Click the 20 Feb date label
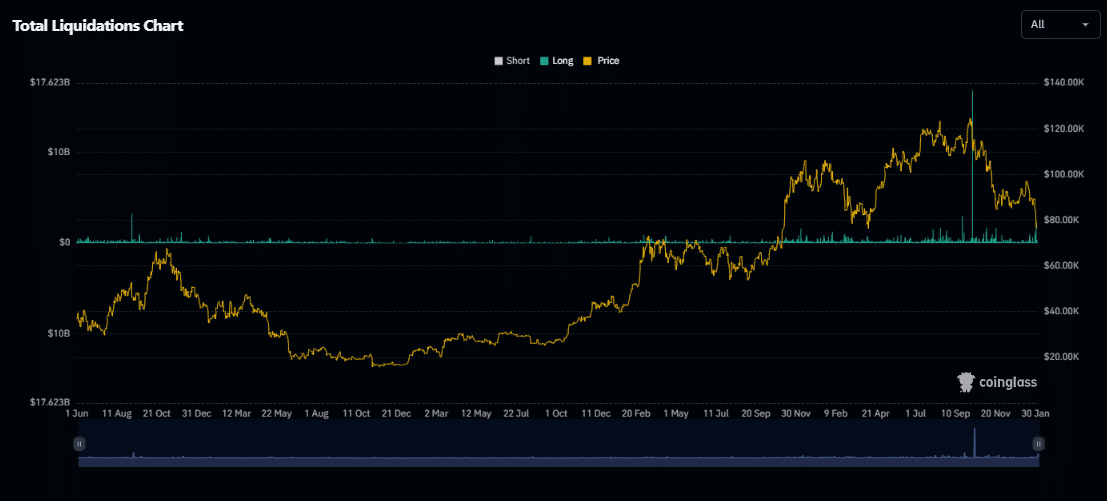The height and width of the screenshot is (501, 1107). click(637, 414)
